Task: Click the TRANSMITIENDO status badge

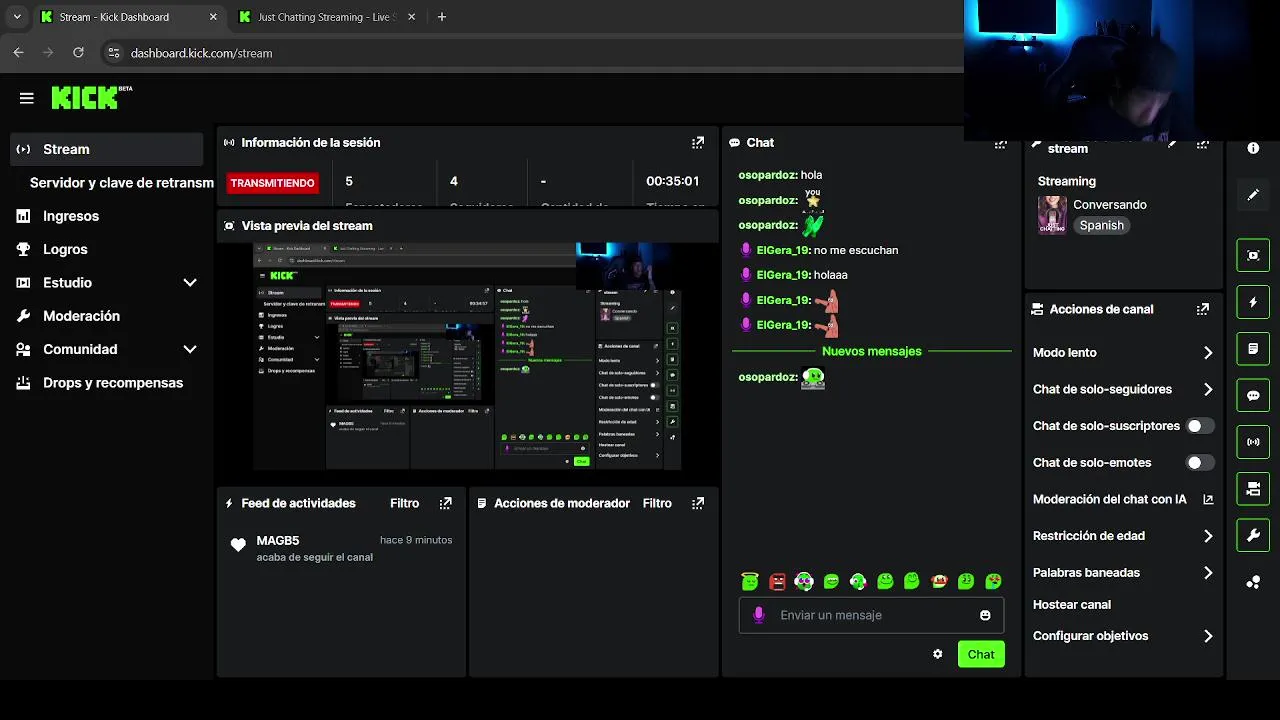Action: (272, 183)
